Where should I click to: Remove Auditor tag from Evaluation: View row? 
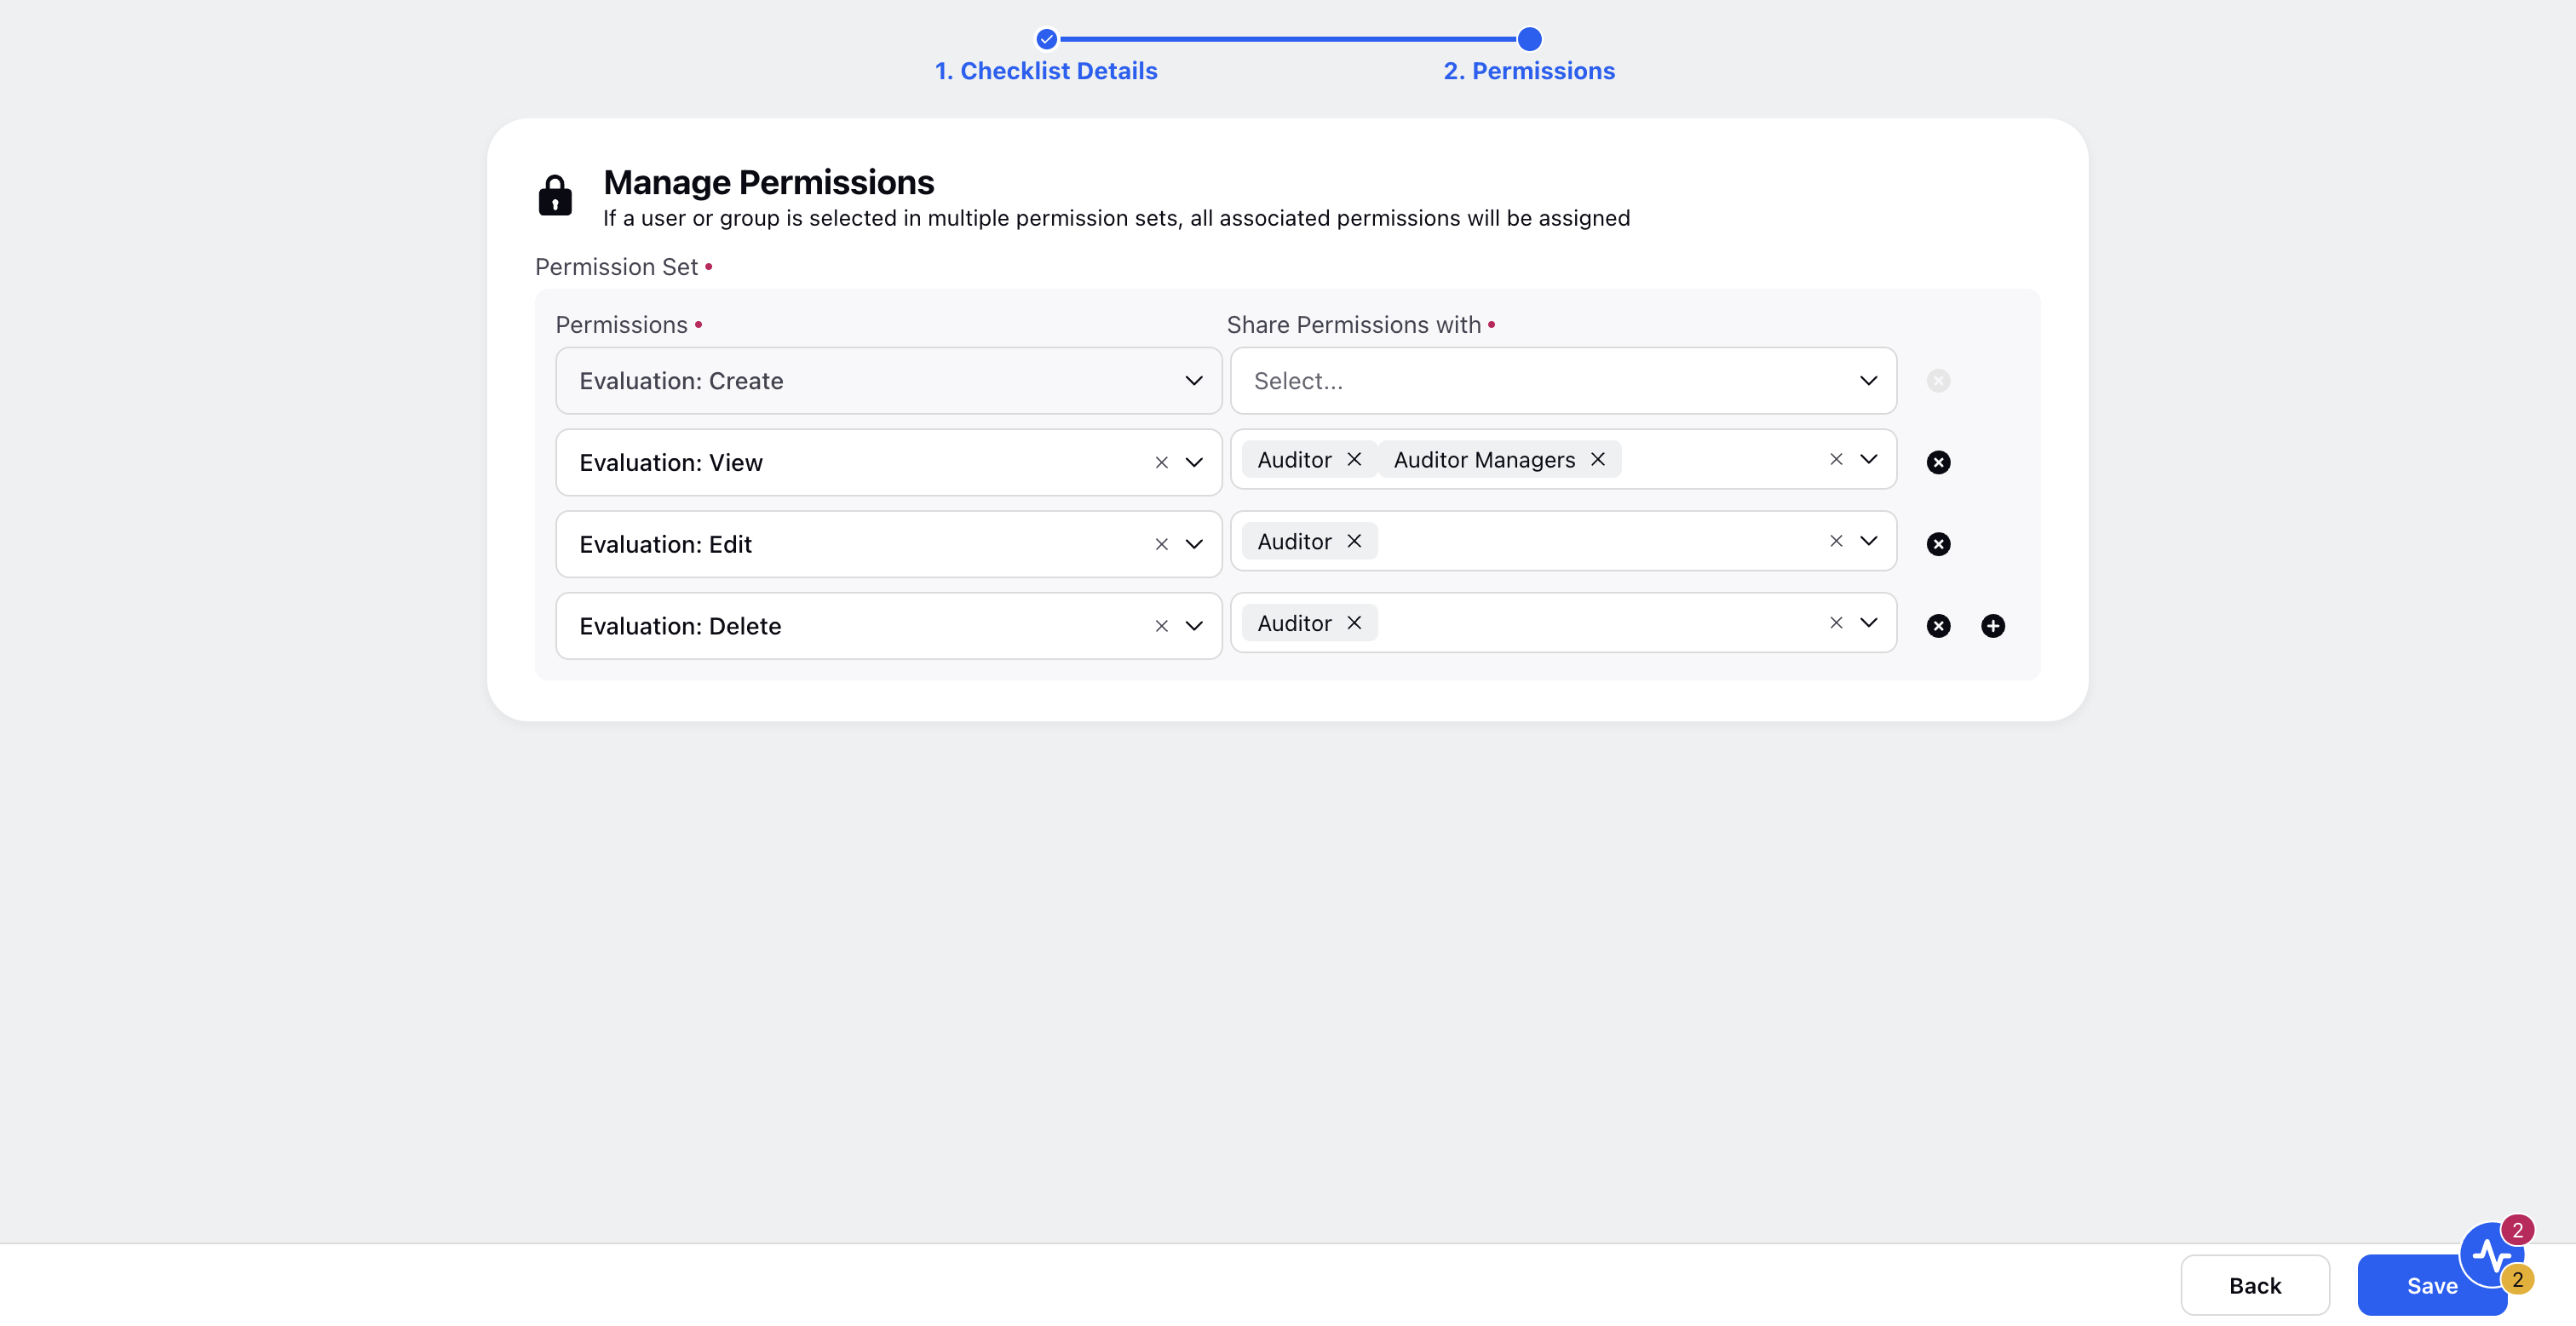click(x=1354, y=459)
